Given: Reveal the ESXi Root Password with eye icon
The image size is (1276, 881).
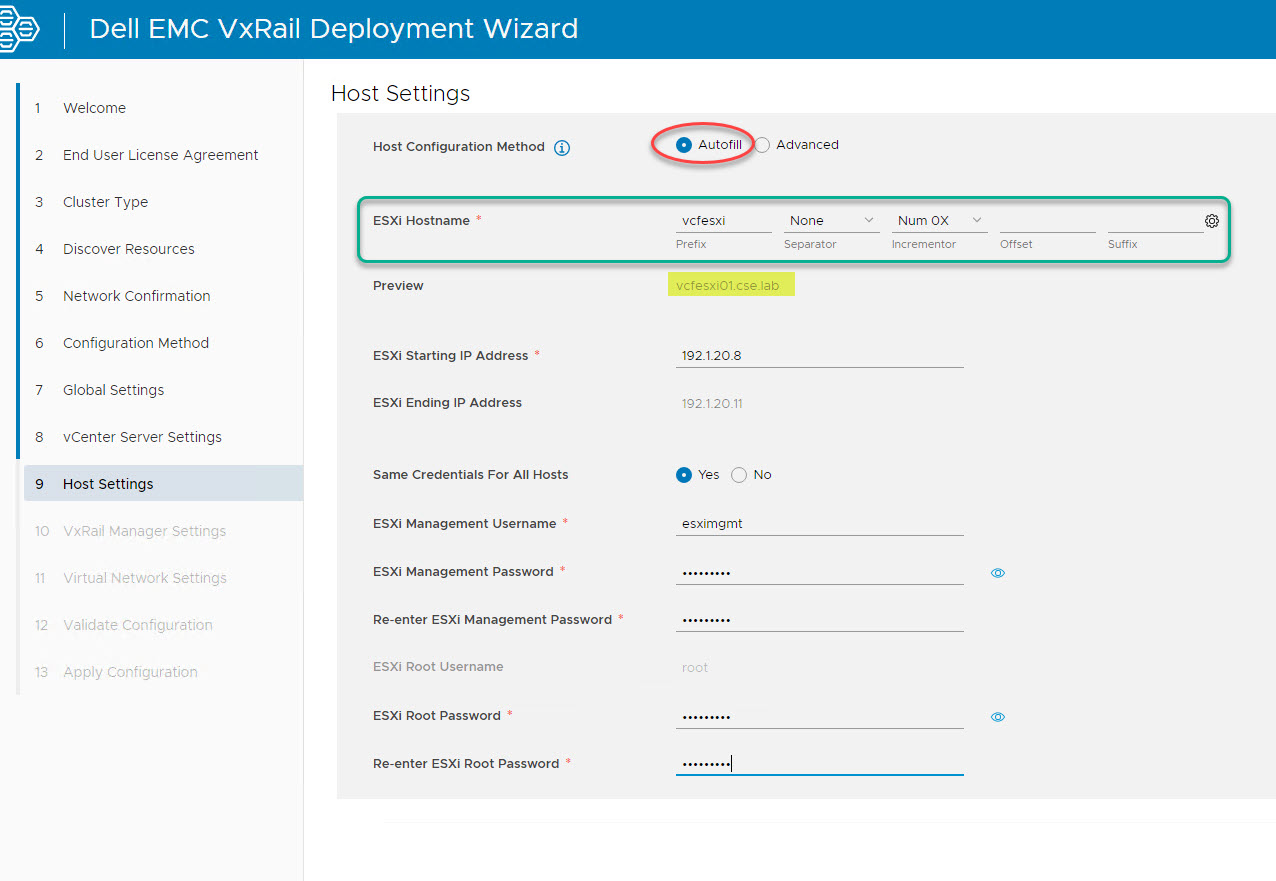Looking at the screenshot, I should click(997, 717).
